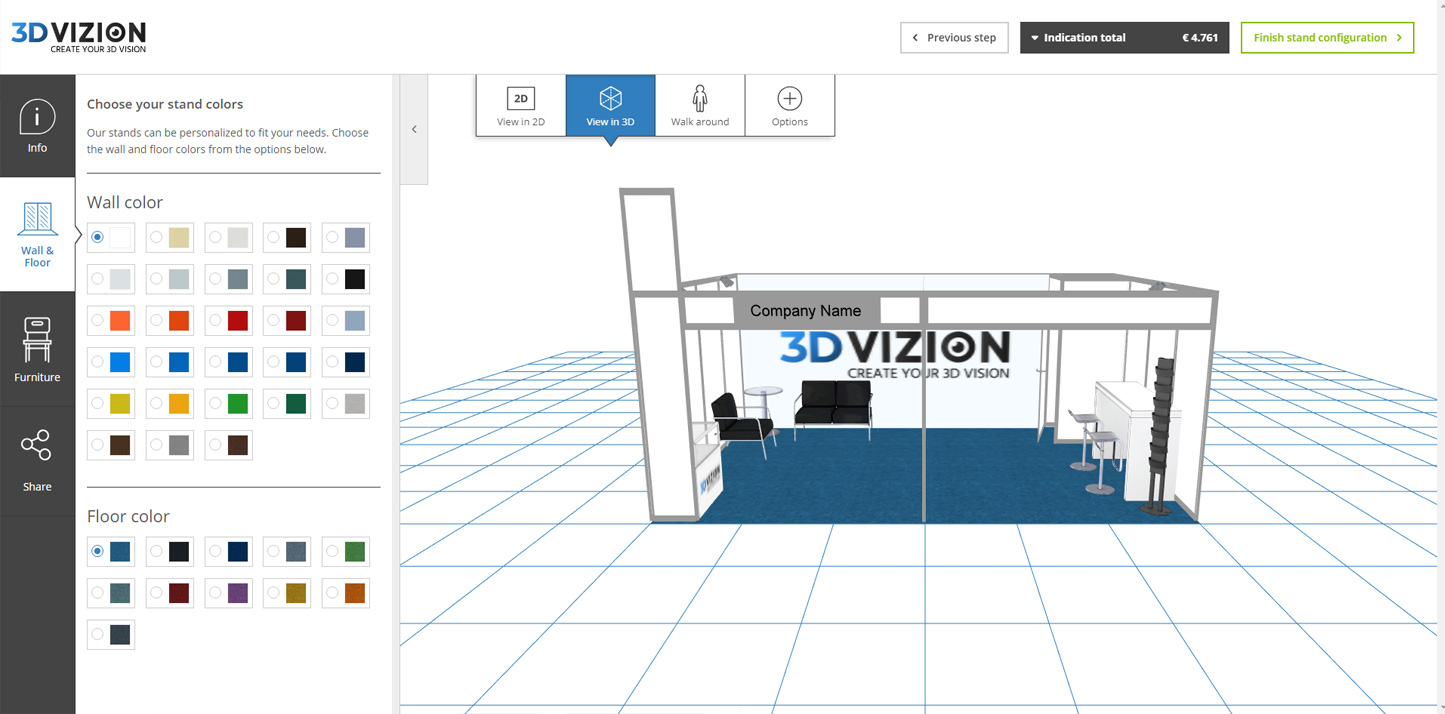
Task: Select the purple floor color radio button
Action: [215, 593]
